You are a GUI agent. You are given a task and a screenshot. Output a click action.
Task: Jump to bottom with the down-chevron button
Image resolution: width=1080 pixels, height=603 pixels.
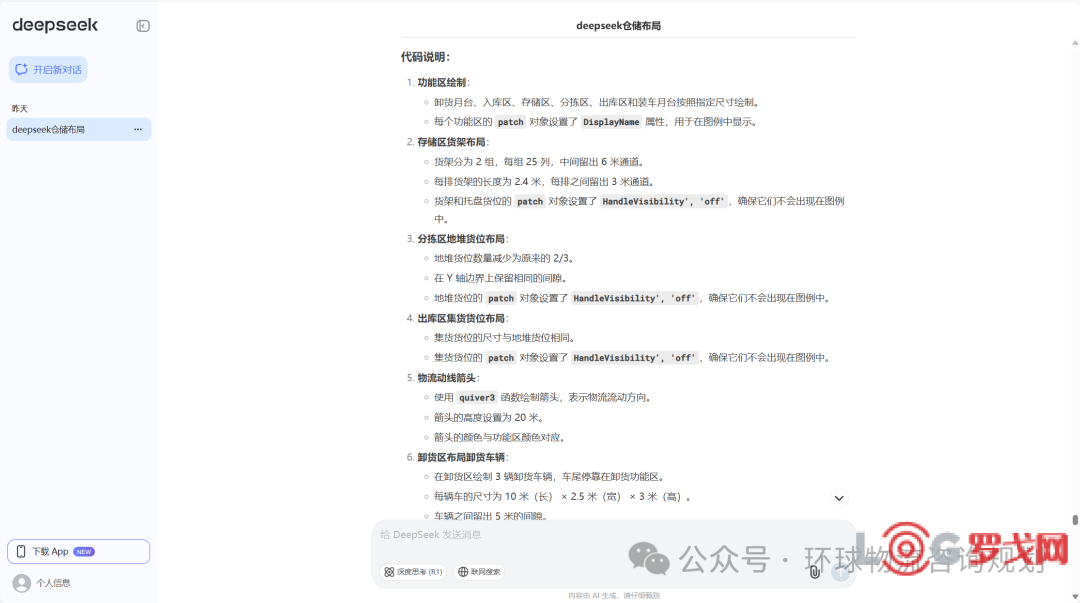pos(839,498)
